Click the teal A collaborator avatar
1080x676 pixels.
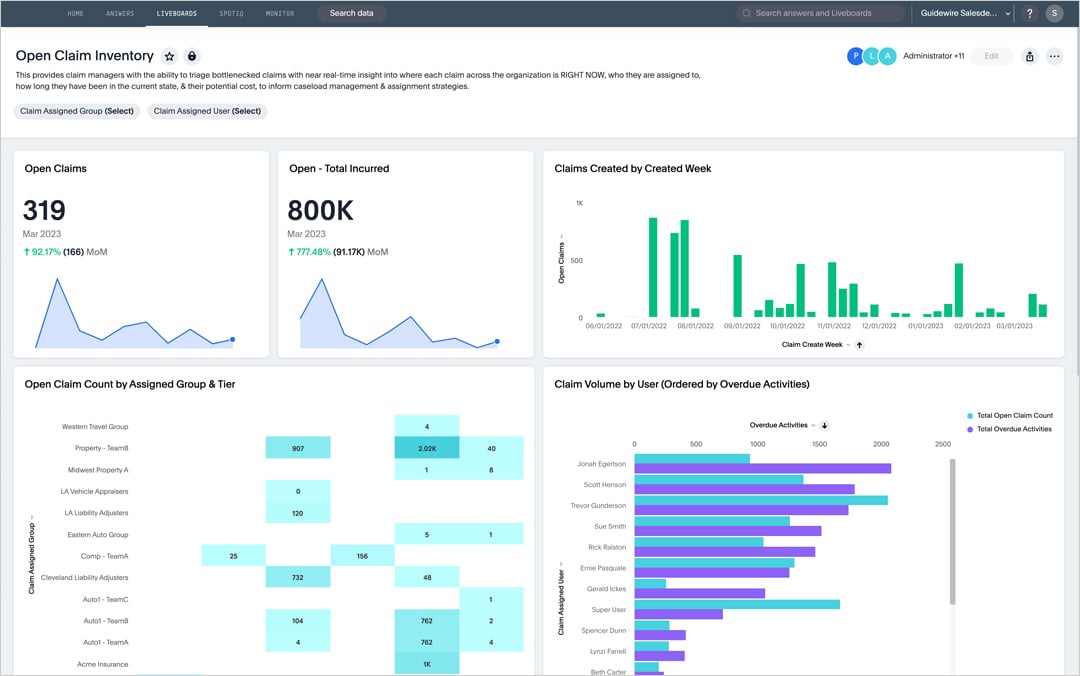click(887, 57)
